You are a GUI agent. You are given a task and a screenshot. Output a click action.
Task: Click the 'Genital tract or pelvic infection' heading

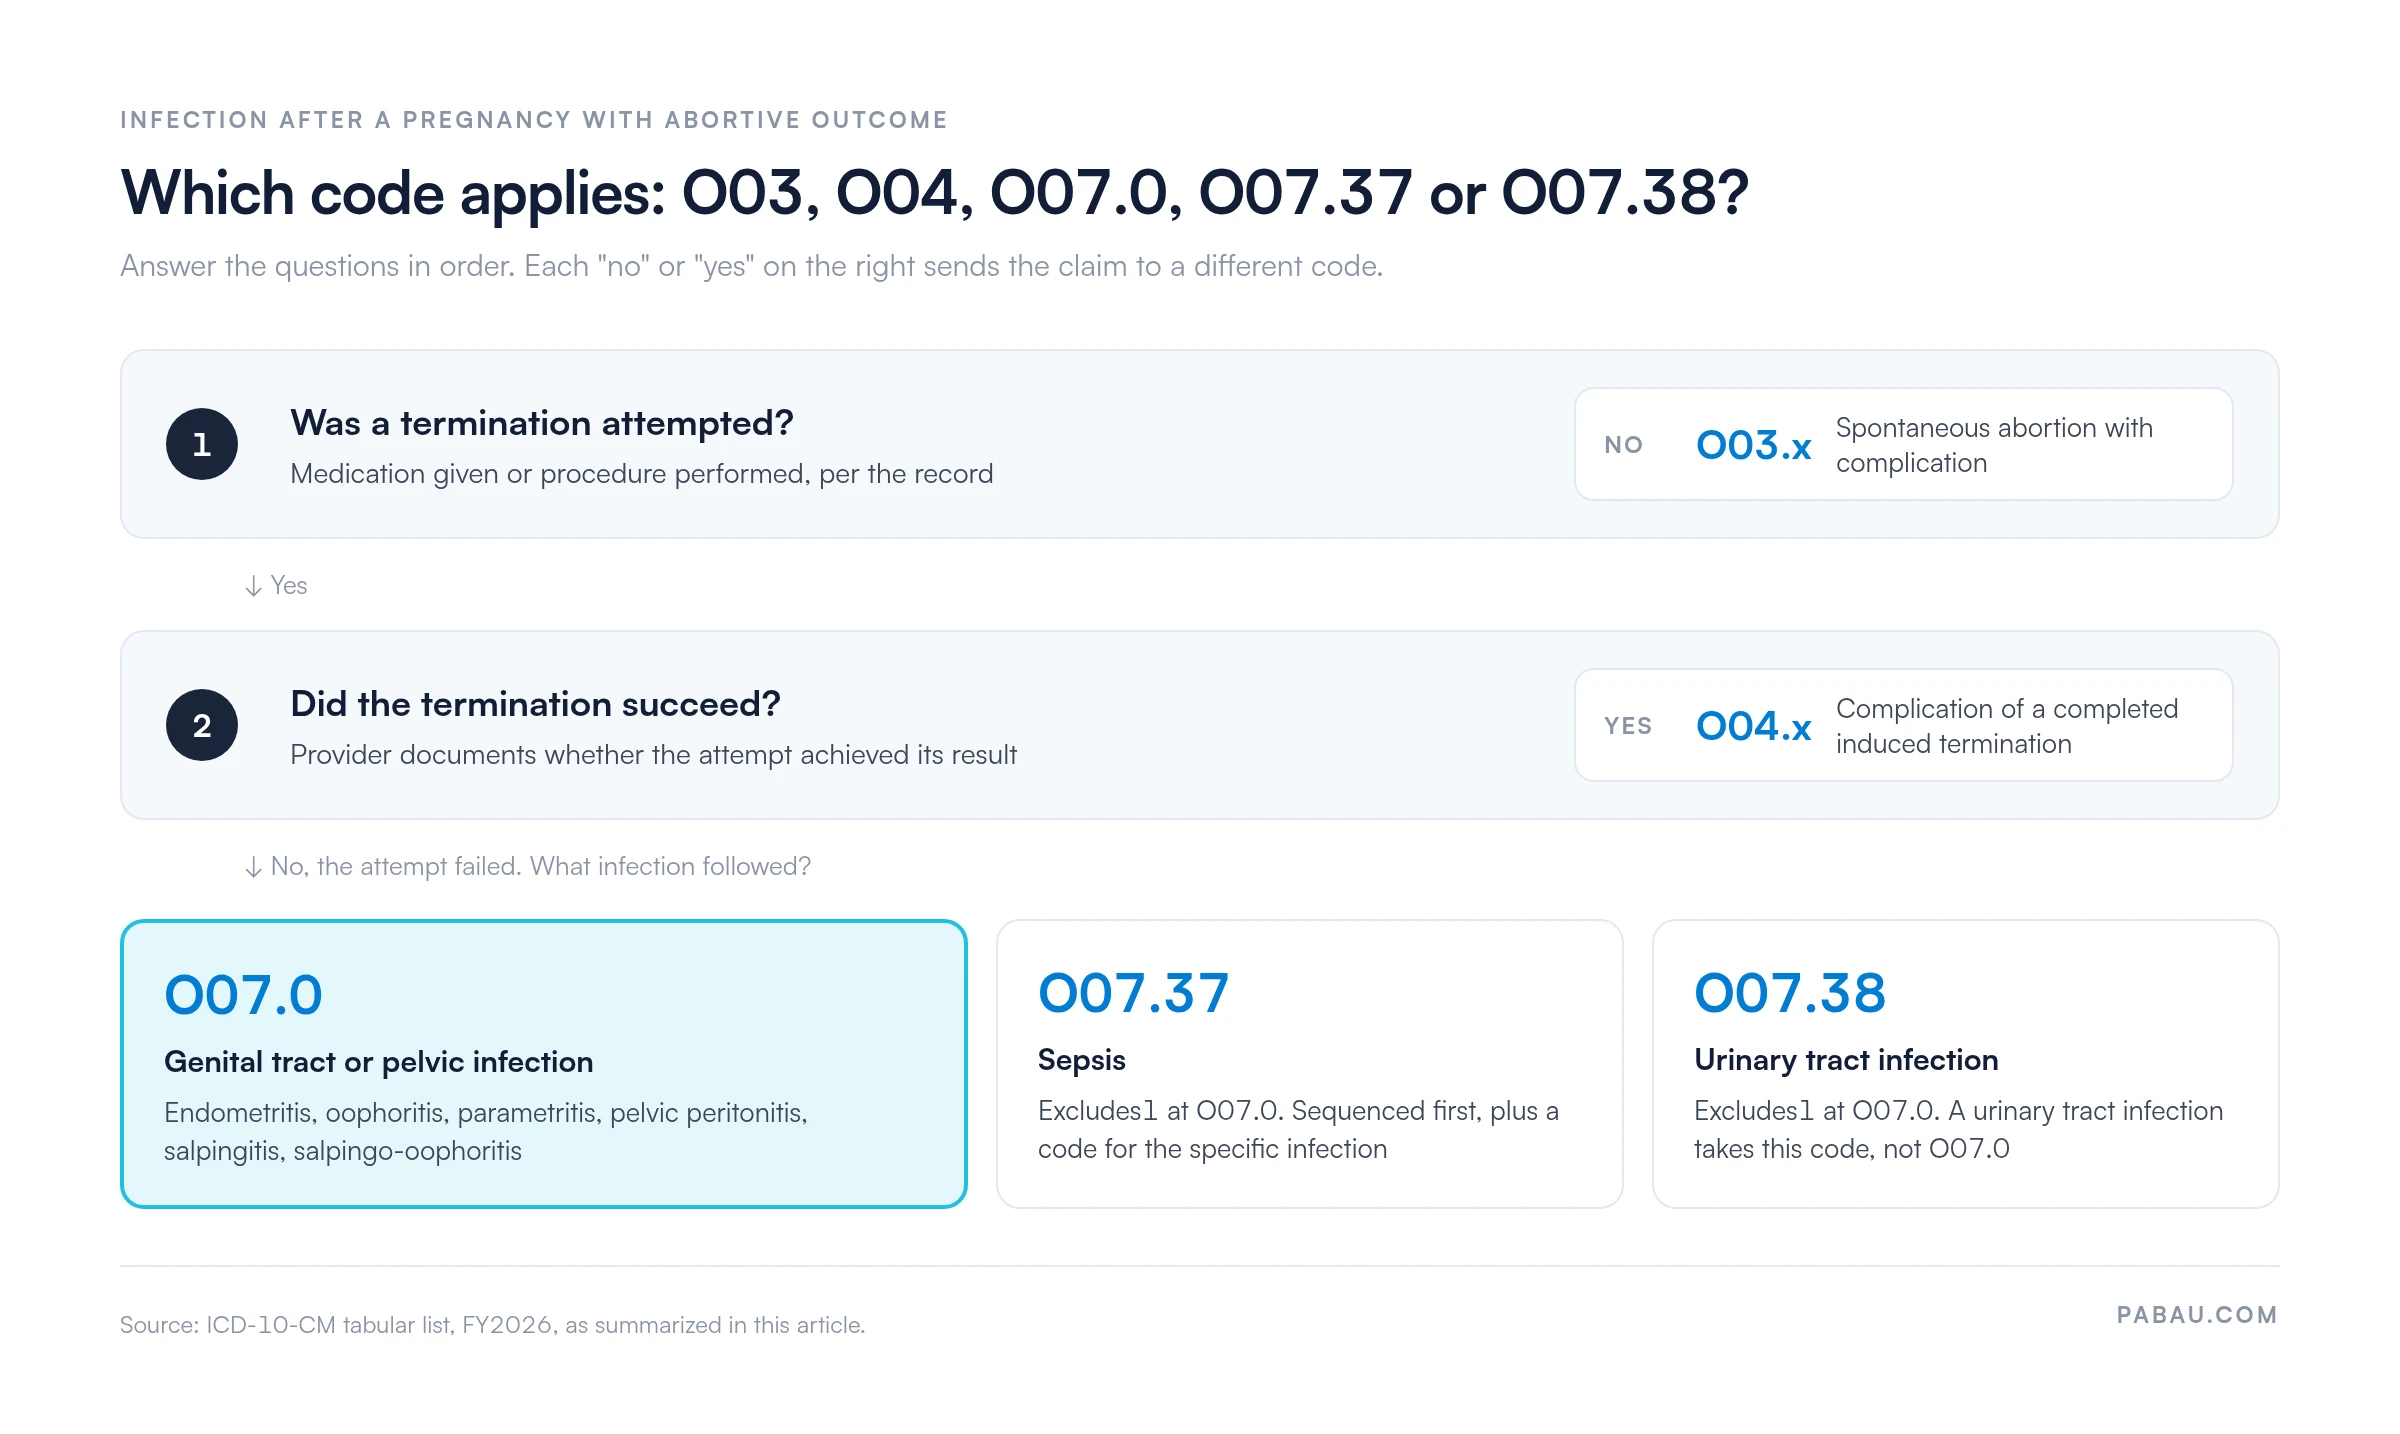(x=379, y=1062)
